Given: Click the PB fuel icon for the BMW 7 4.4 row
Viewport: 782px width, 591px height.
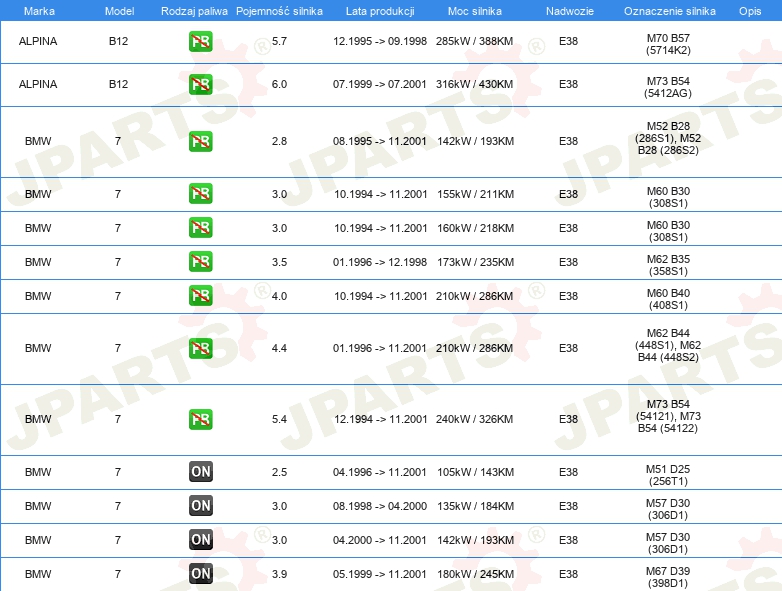Looking at the screenshot, I should pos(200,348).
